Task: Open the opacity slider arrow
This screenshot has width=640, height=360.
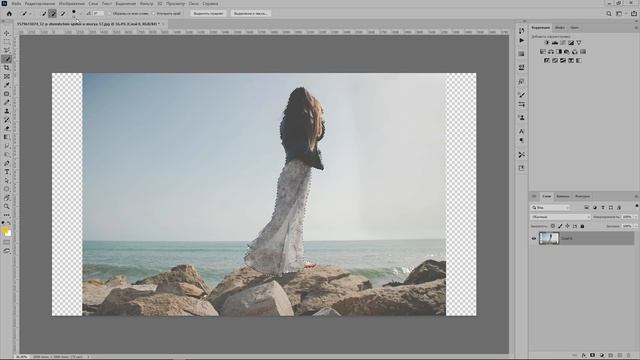Action: click(x=636, y=217)
